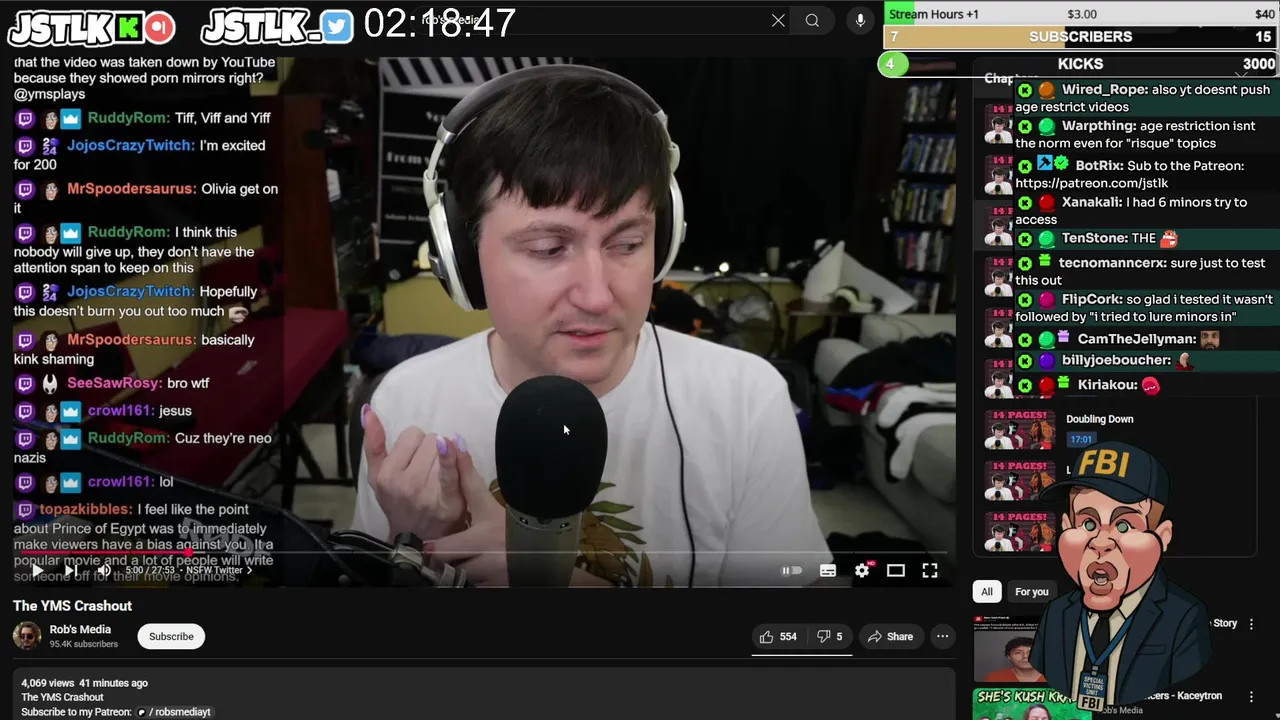Click the BotRix patreon.com/jstlk chat link
Image resolution: width=1280 pixels, height=720 pixels.
pyautogui.click(x=1092, y=183)
